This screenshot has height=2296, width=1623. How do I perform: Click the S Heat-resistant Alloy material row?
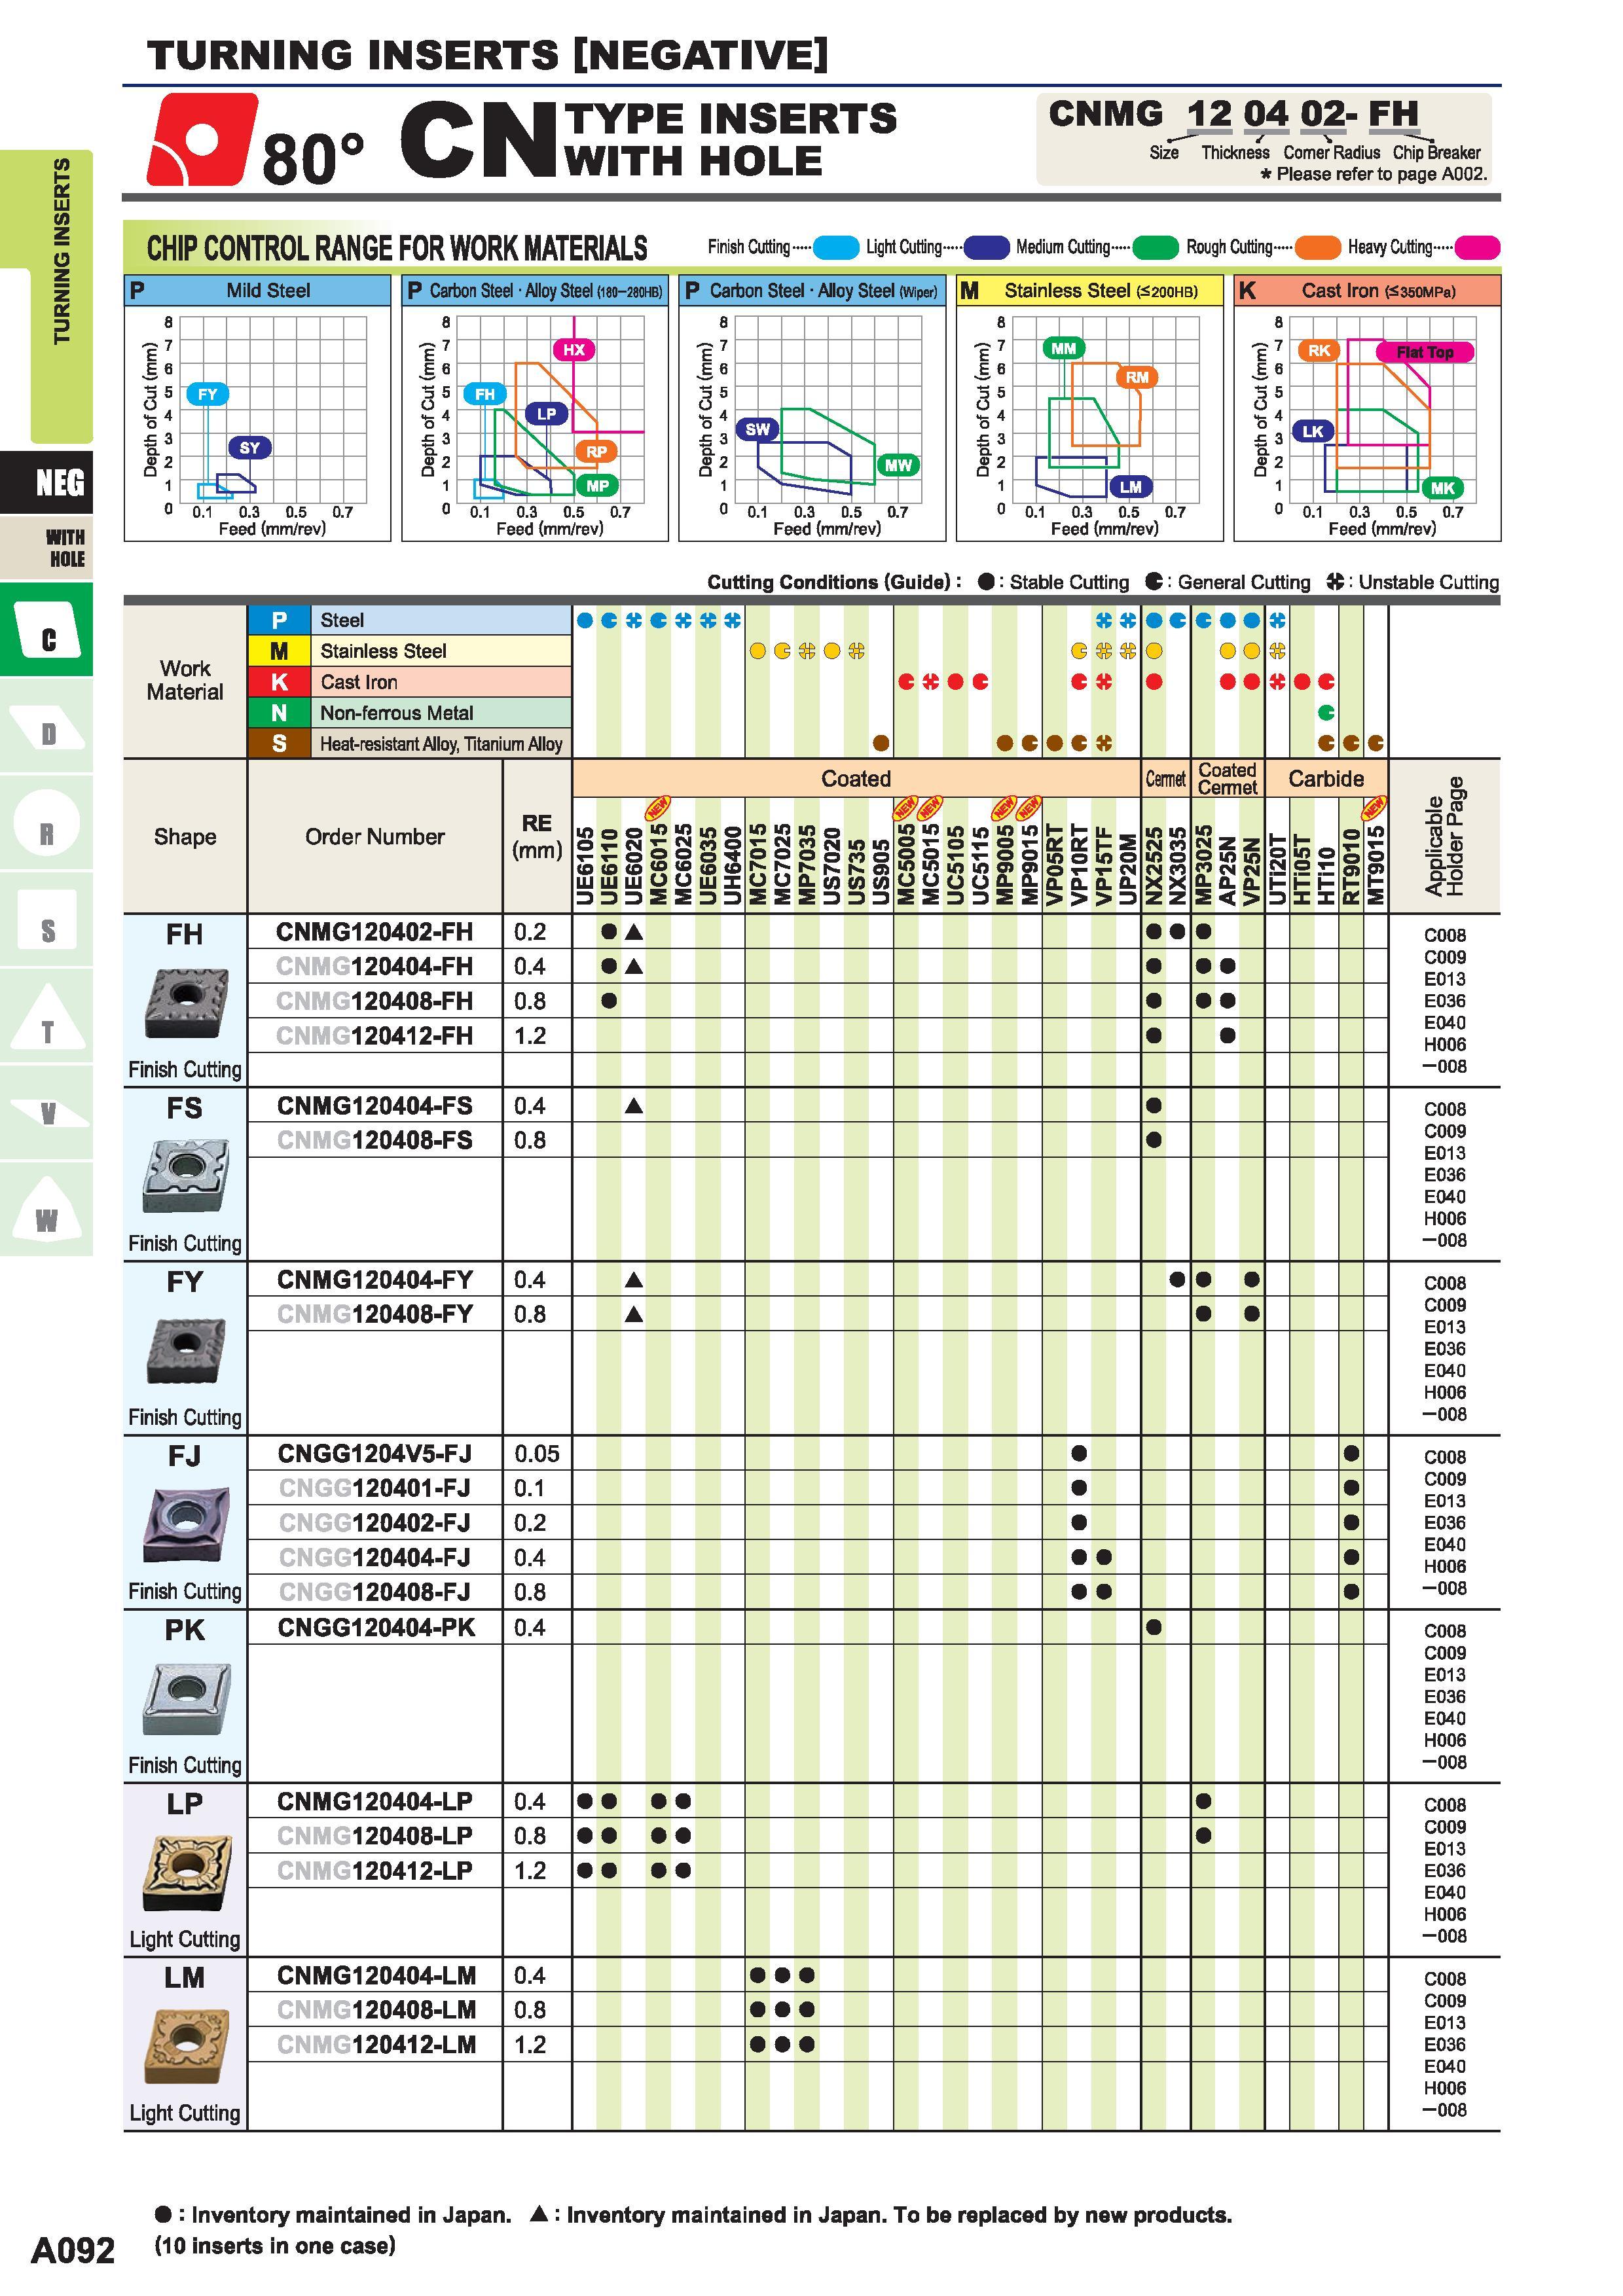410,743
